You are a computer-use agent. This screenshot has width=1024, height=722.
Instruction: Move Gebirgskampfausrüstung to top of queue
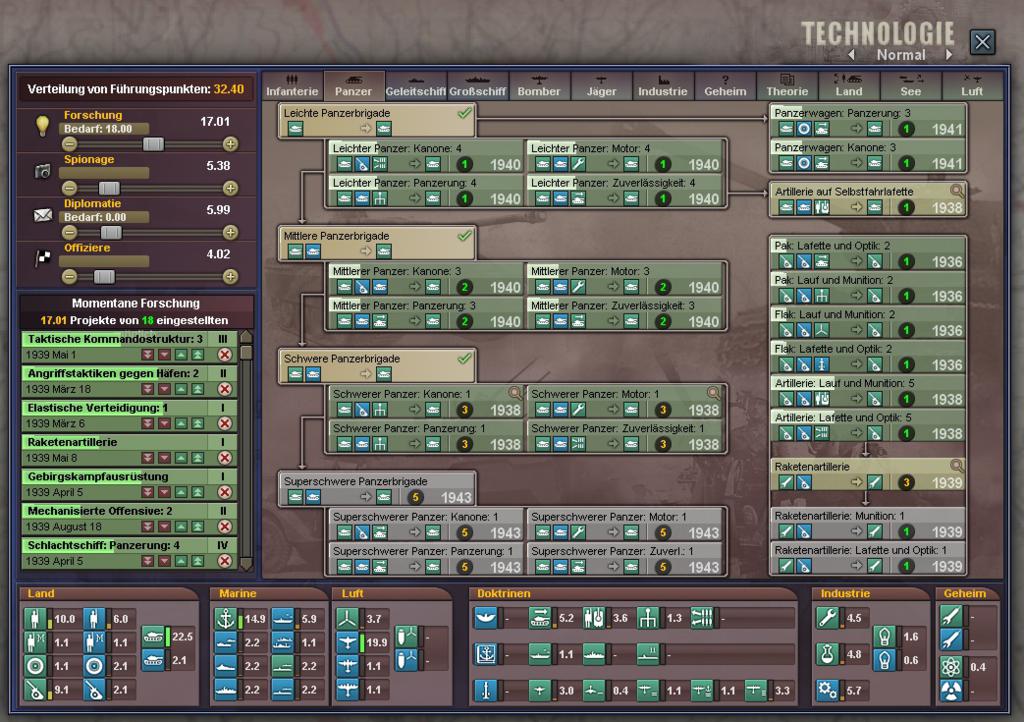[x=197, y=492]
